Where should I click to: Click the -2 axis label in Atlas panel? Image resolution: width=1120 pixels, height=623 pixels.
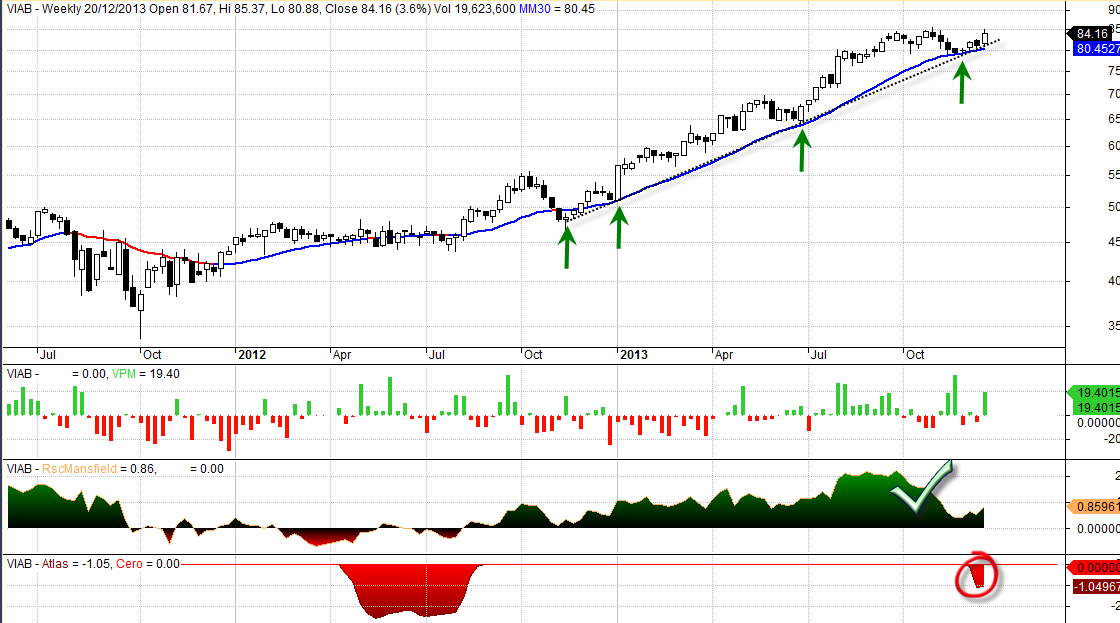pyautogui.click(x=1115, y=606)
